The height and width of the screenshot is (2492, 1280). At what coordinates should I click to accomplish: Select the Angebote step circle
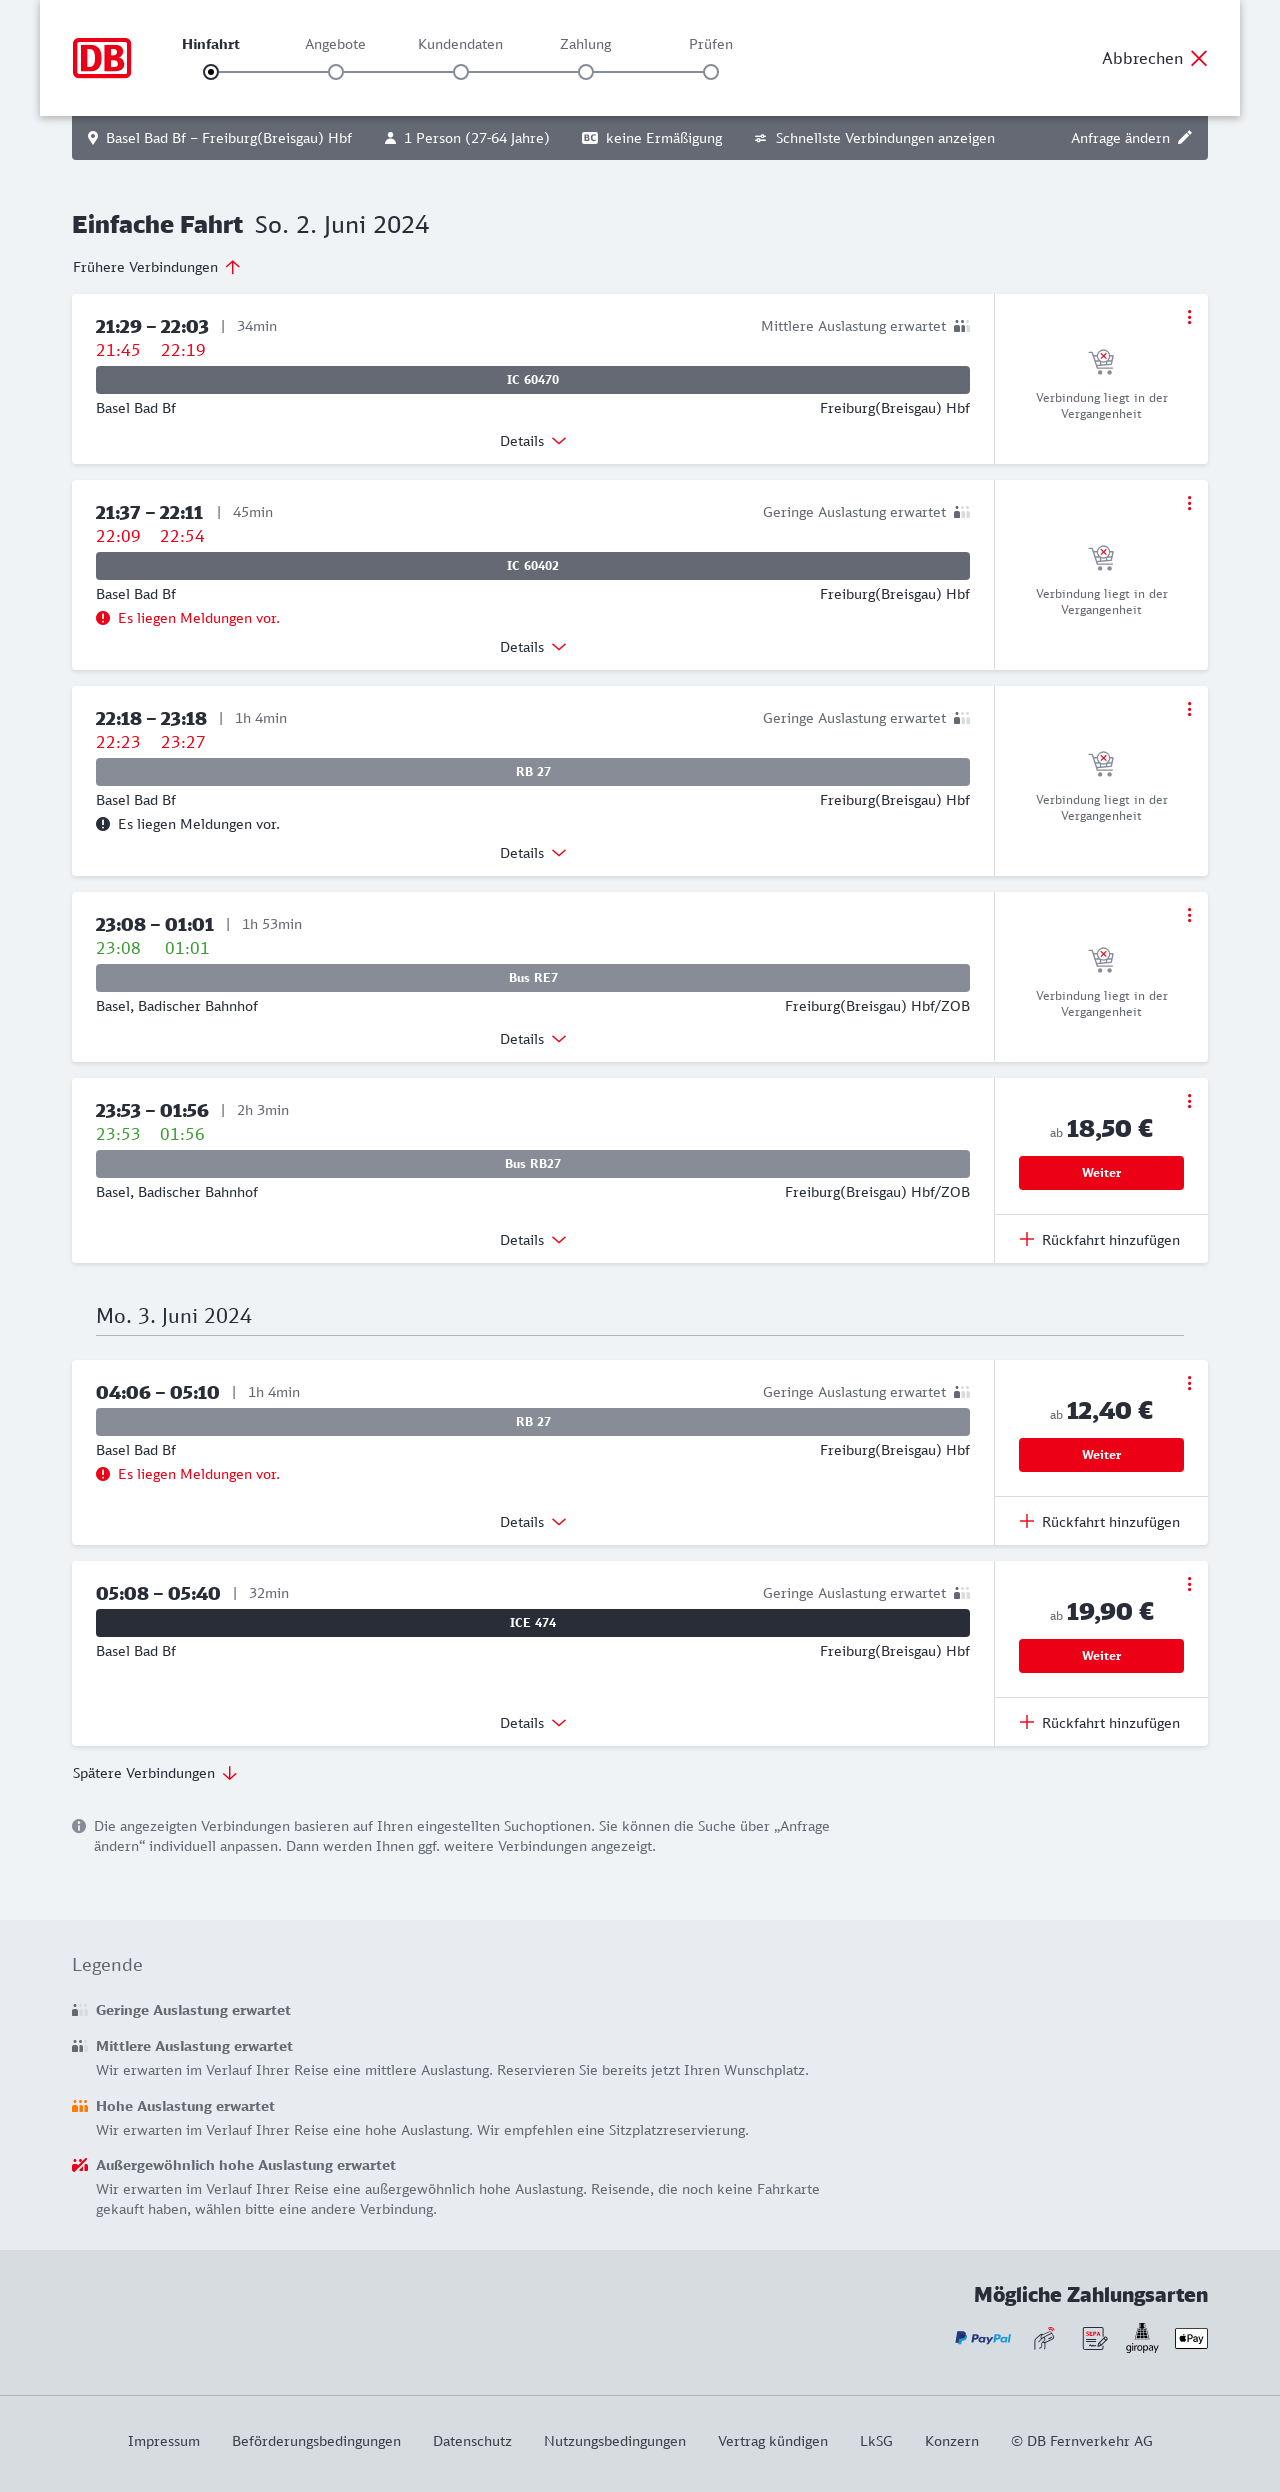point(336,72)
